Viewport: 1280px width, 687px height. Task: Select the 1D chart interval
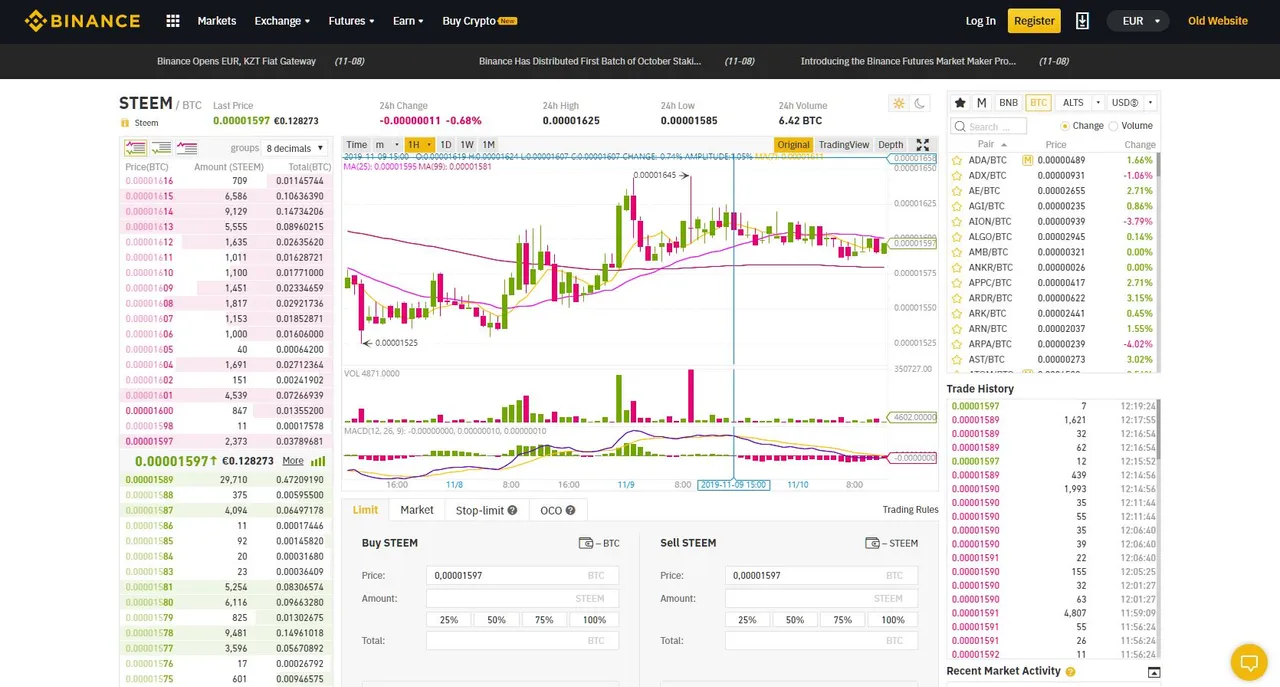(446, 145)
